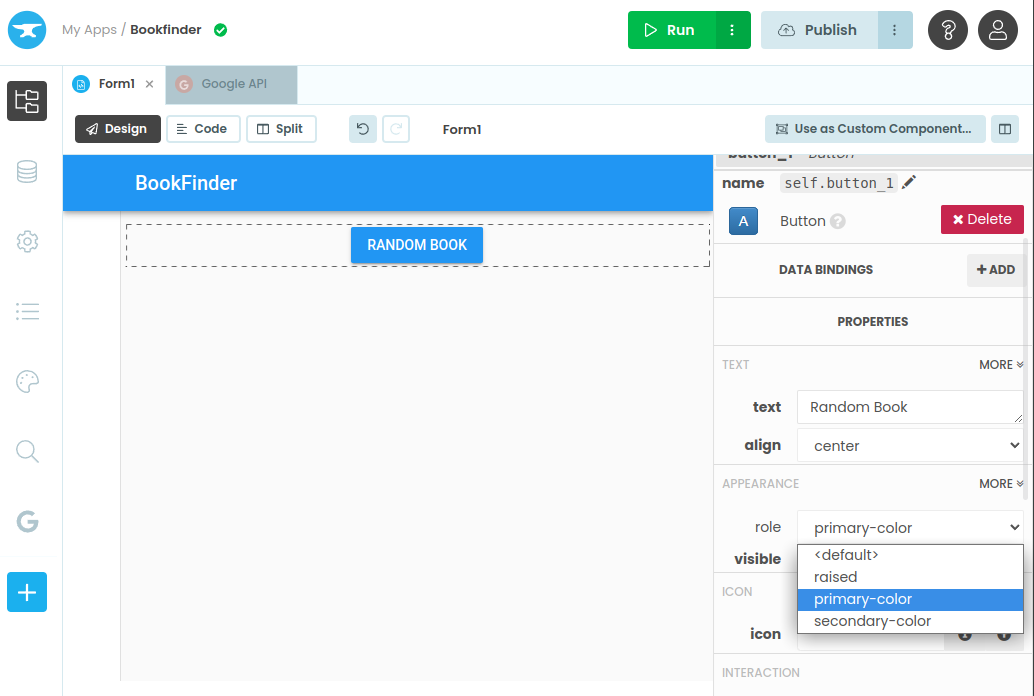Open the Google service sidebar icon
The height and width of the screenshot is (696, 1034).
[x=27, y=521]
